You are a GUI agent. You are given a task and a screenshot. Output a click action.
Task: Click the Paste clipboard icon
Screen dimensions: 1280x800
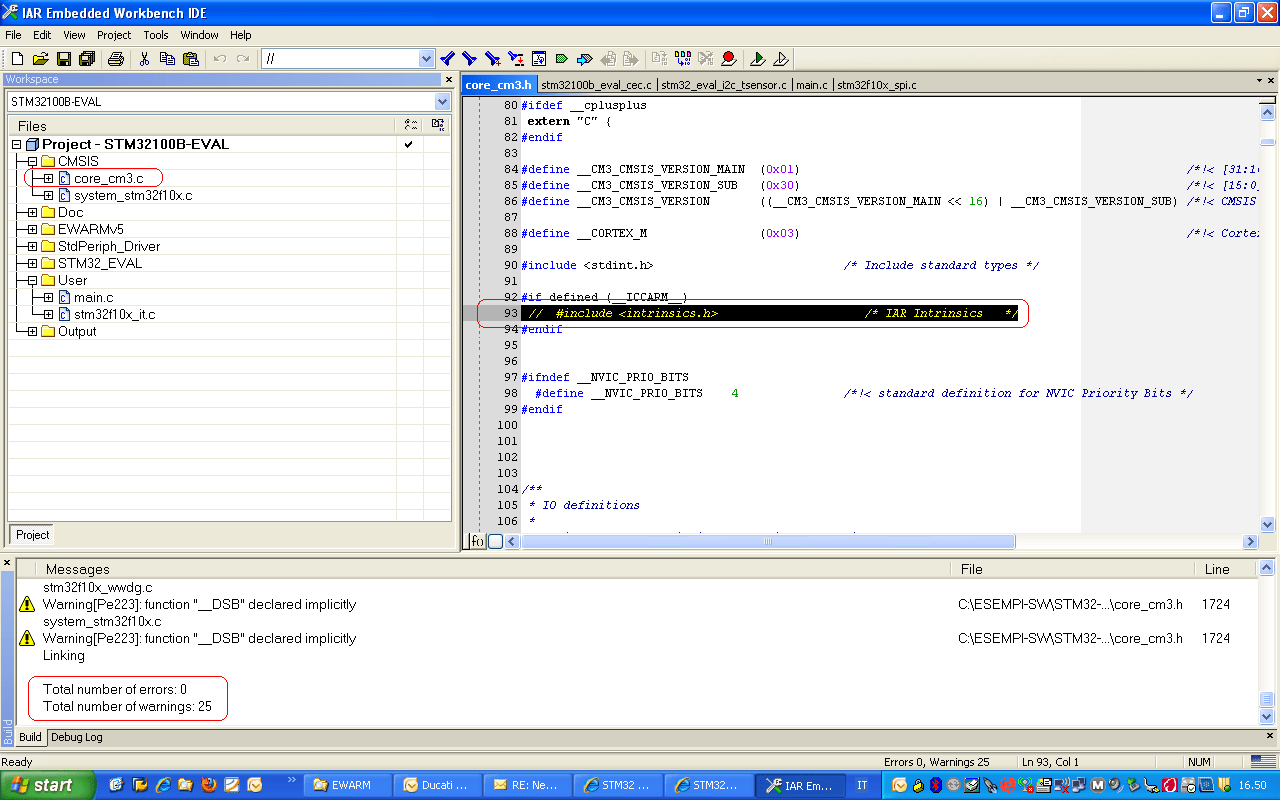click(x=190, y=59)
